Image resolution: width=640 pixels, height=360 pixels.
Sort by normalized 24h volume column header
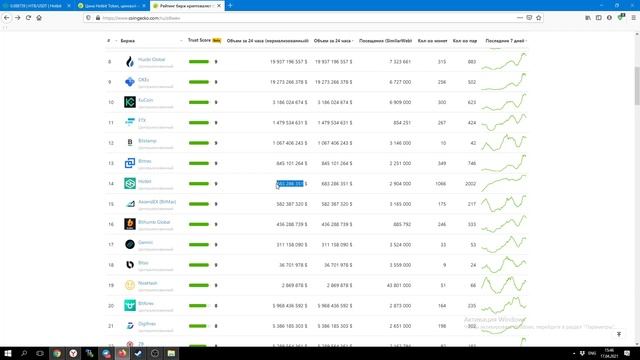click(267, 41)
